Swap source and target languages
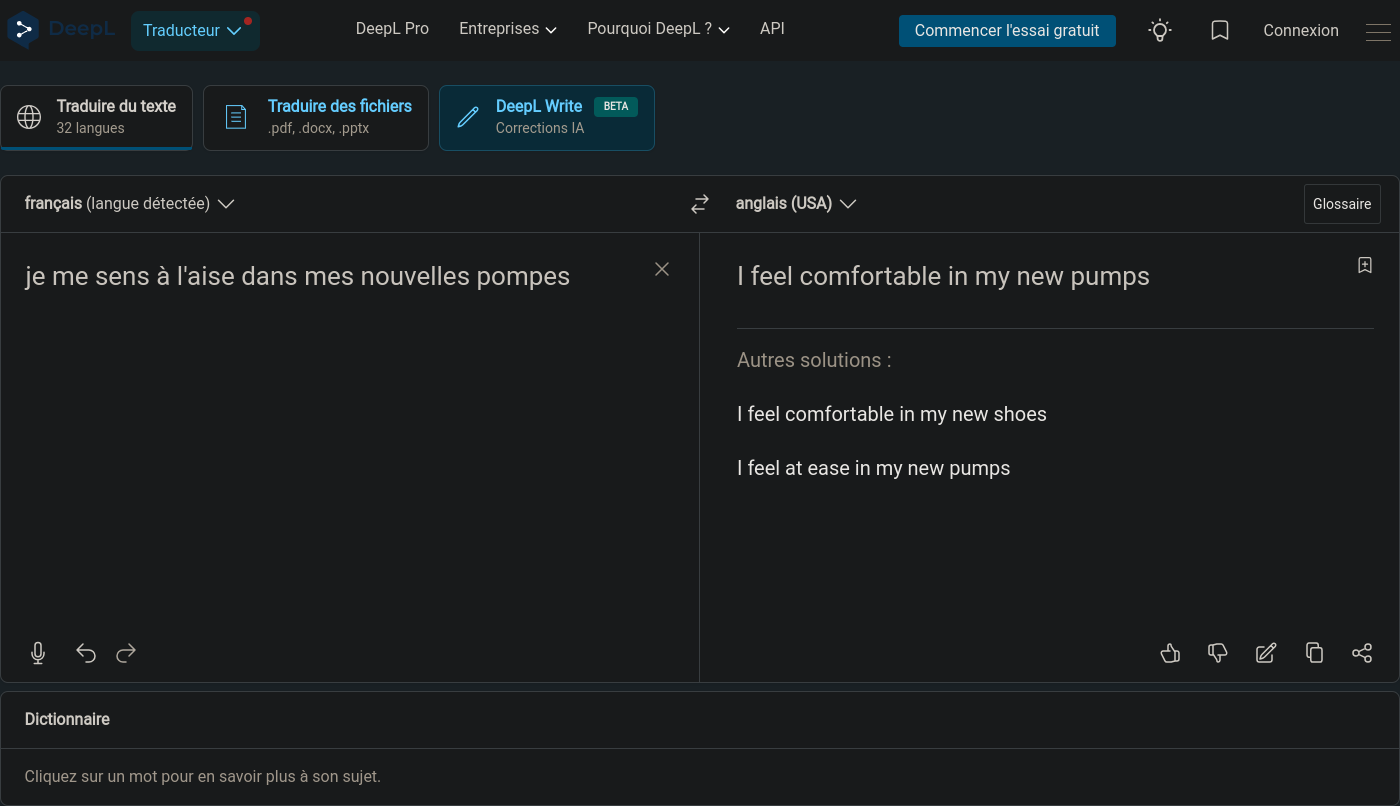1400x806 pixels. pyautogui.click(x=700, y=204)
